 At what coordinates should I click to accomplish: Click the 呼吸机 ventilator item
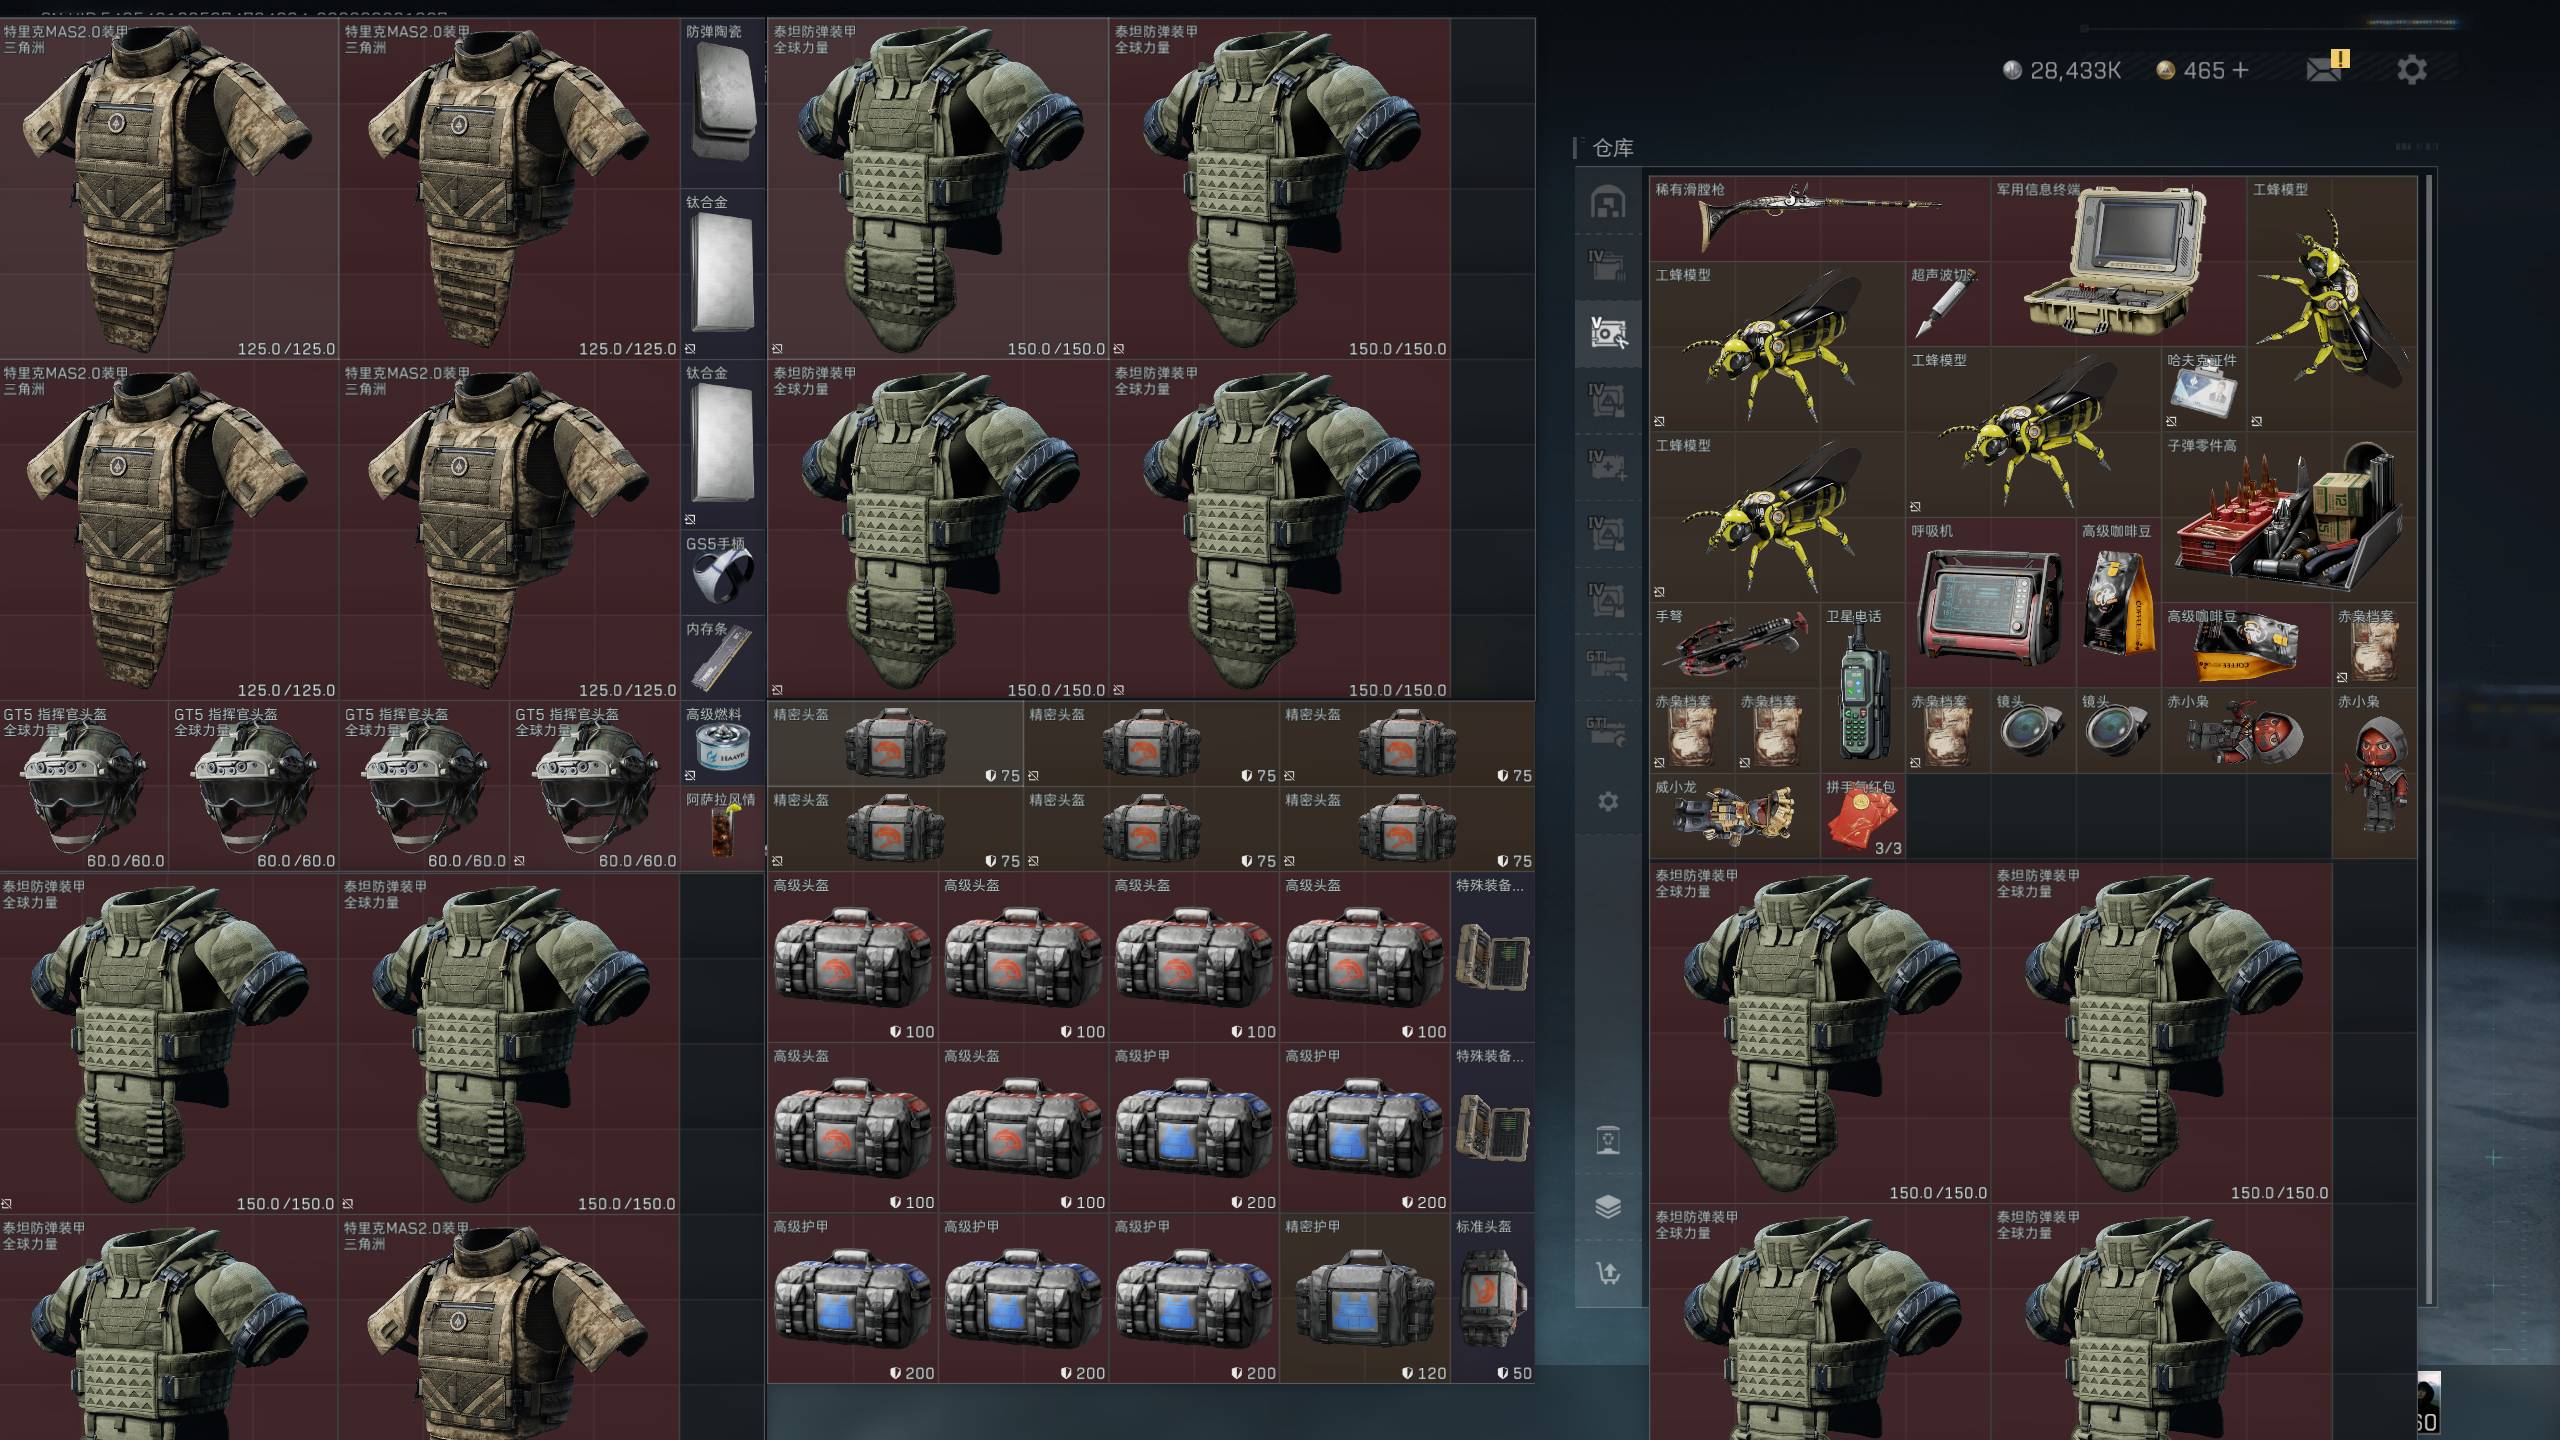[1990, 602]
